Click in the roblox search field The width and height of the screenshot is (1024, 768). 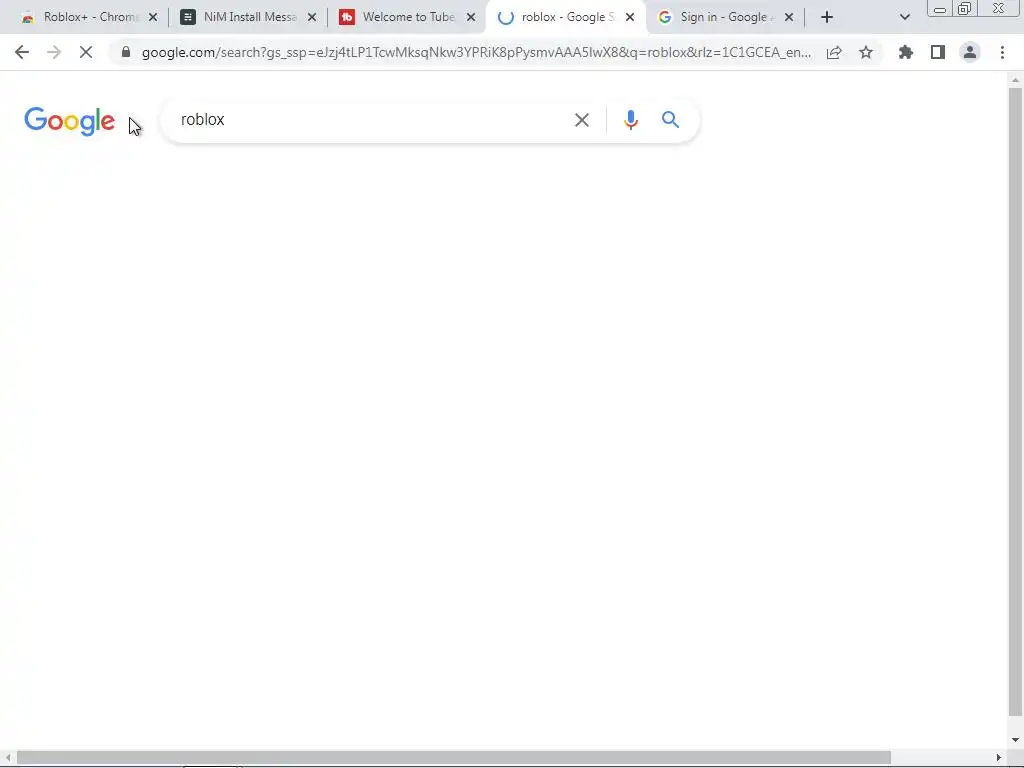point(372,120)
